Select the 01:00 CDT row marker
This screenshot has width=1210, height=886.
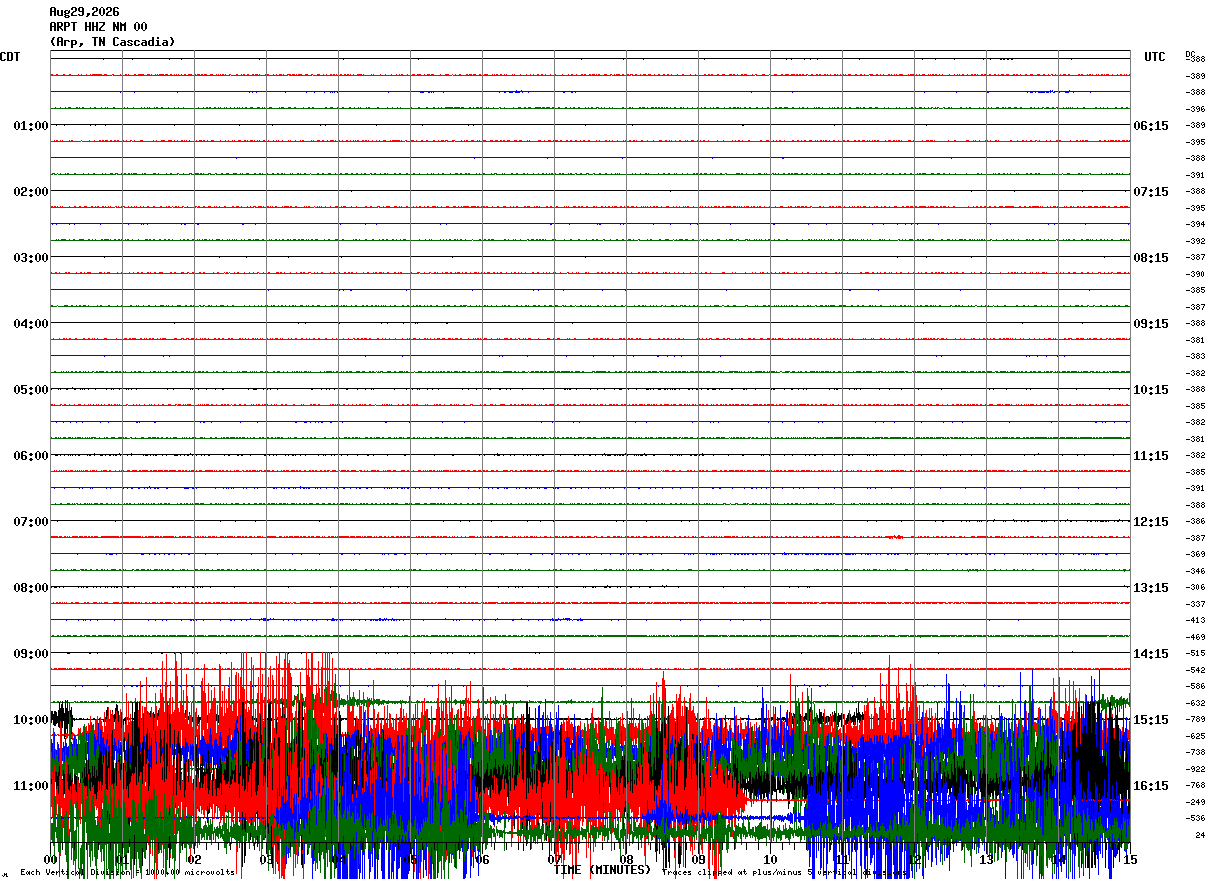[30, 126]
